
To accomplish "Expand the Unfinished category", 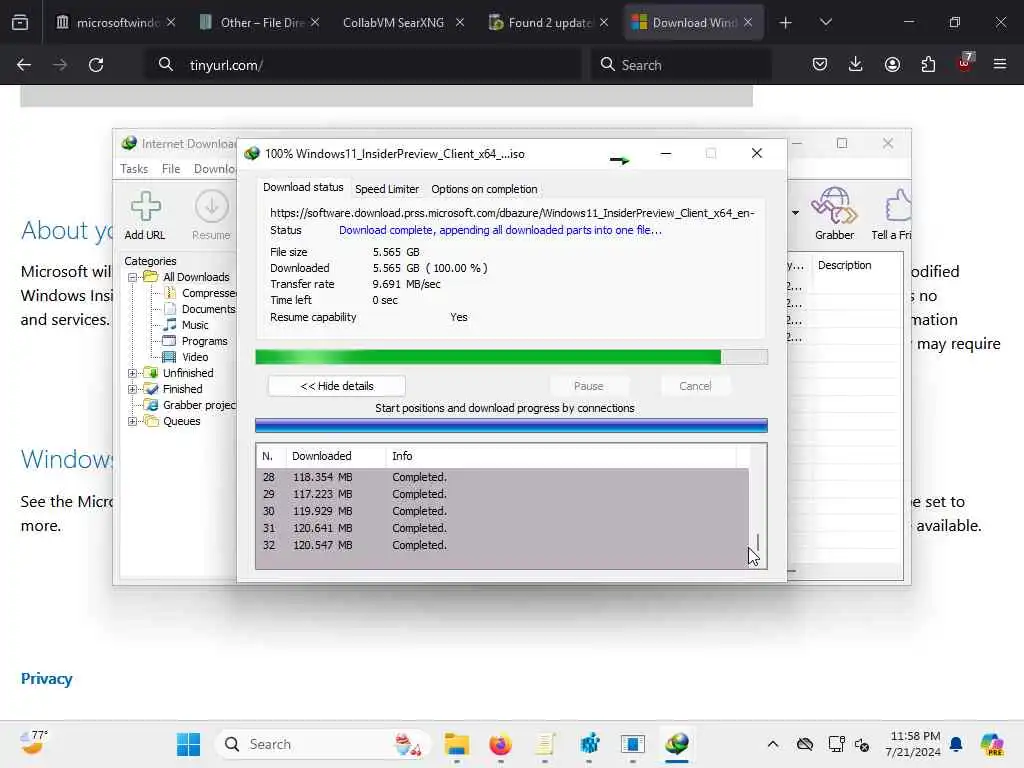I will (133, 373).
